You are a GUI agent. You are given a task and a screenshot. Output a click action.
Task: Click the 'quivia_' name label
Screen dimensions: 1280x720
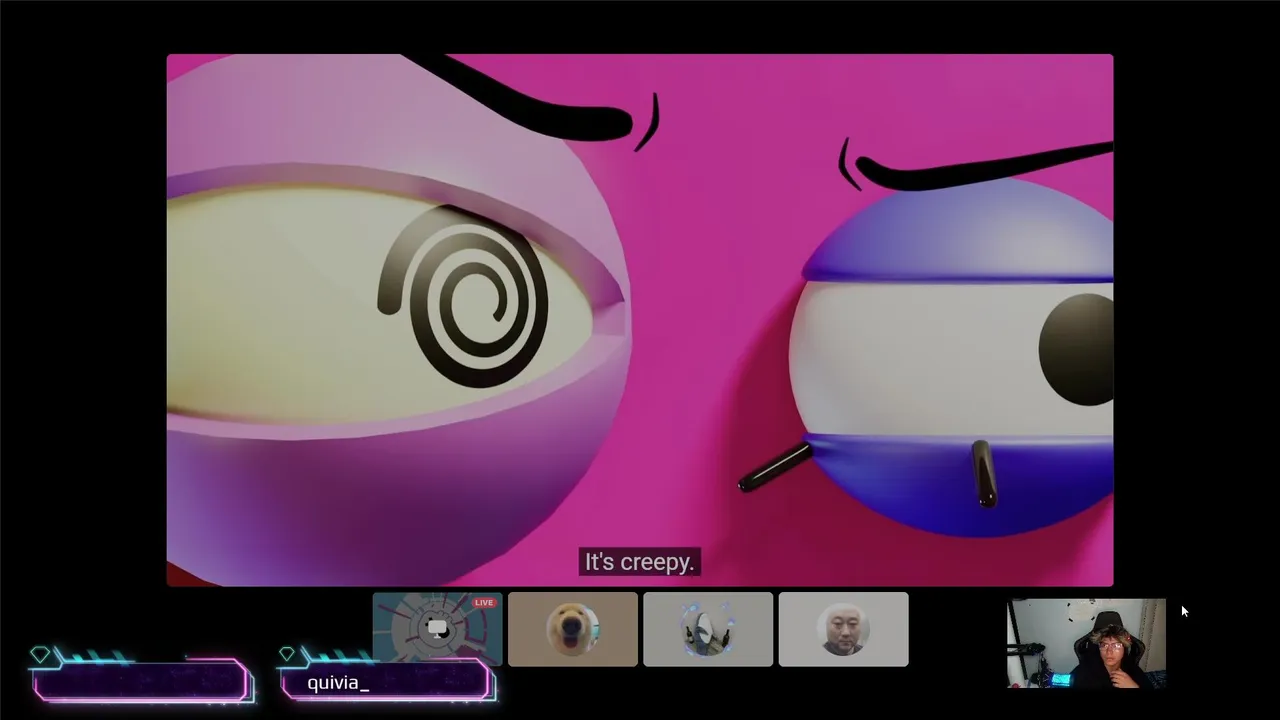[x=338, y=683]
